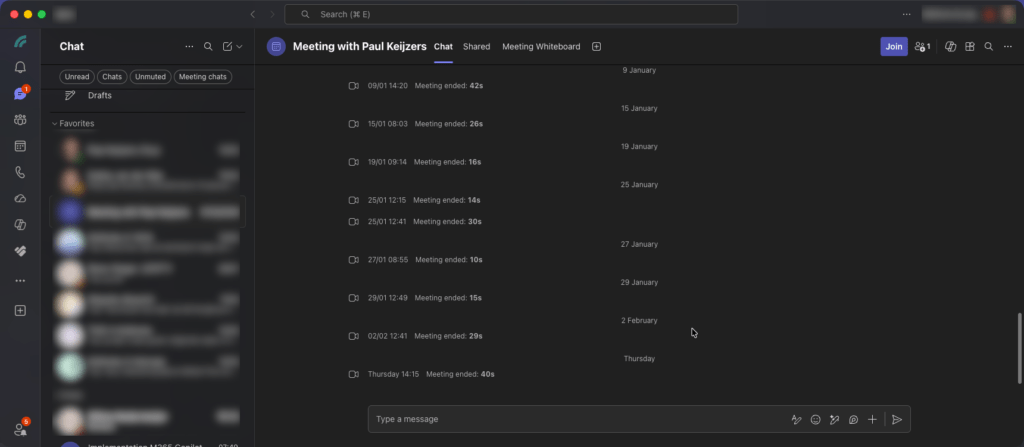Filter the chat list by Chats

[x=112, y=76]
